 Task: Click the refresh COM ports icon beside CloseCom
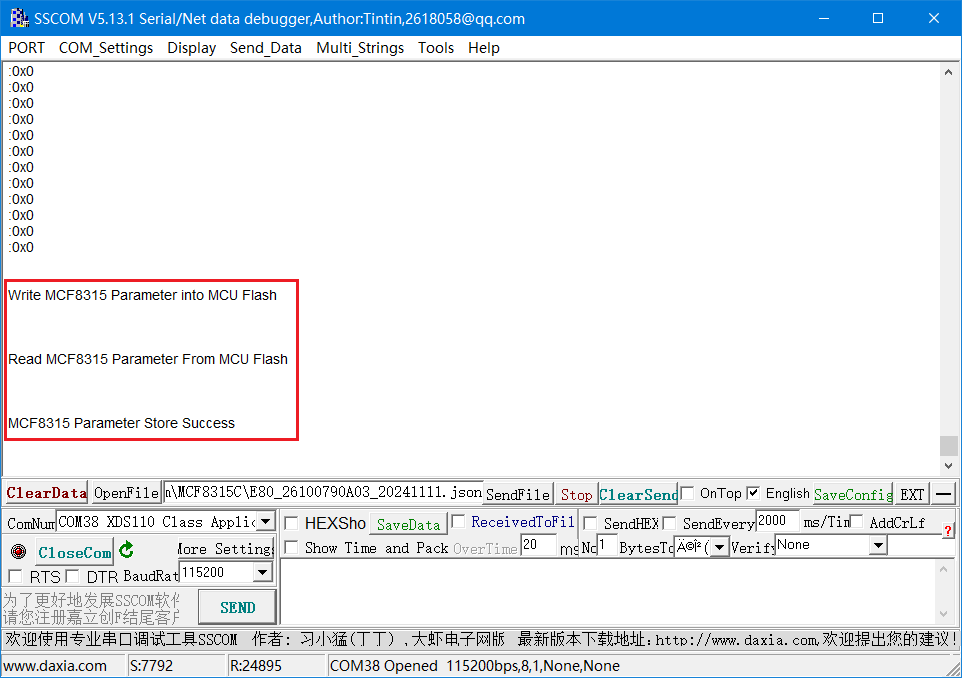click(x=124, y=551)
